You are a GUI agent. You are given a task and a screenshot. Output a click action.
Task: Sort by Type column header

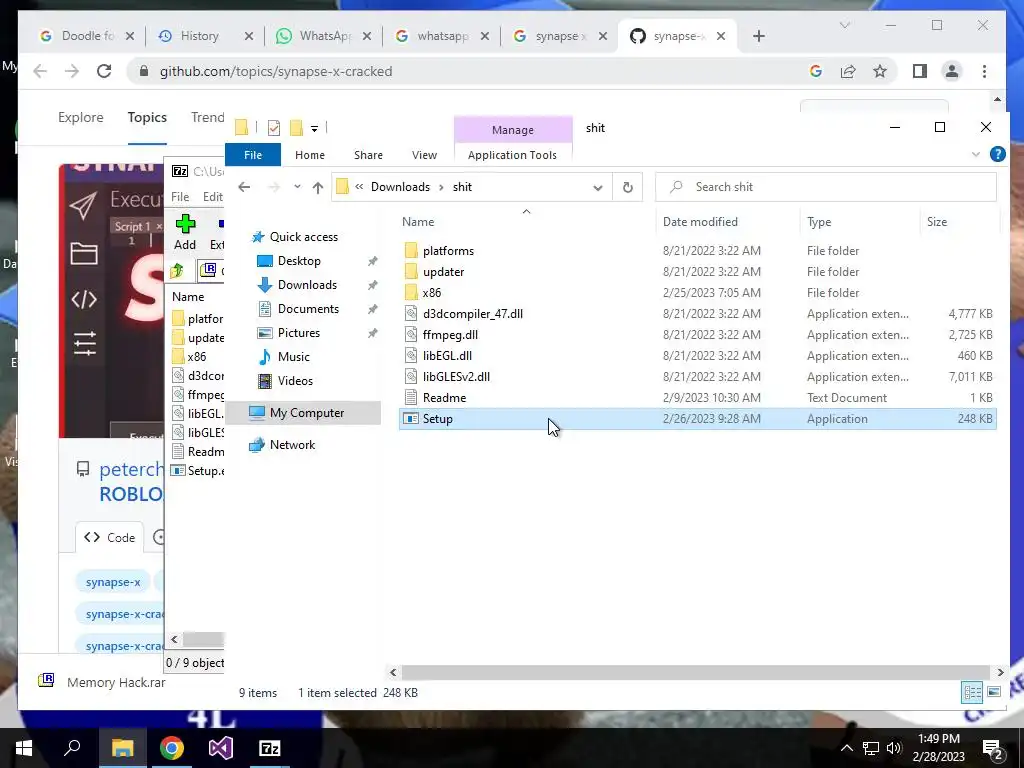pyautogui.click(x=819, y=222)
